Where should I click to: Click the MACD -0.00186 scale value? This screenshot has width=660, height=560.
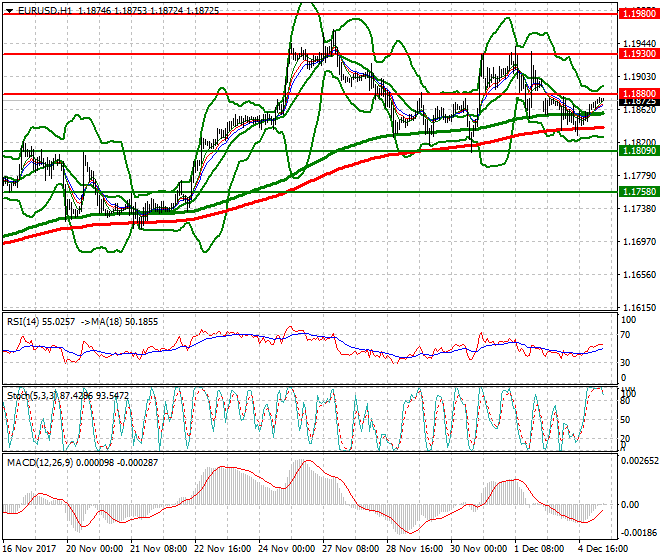pyautogui.click(x=639, y=533)
